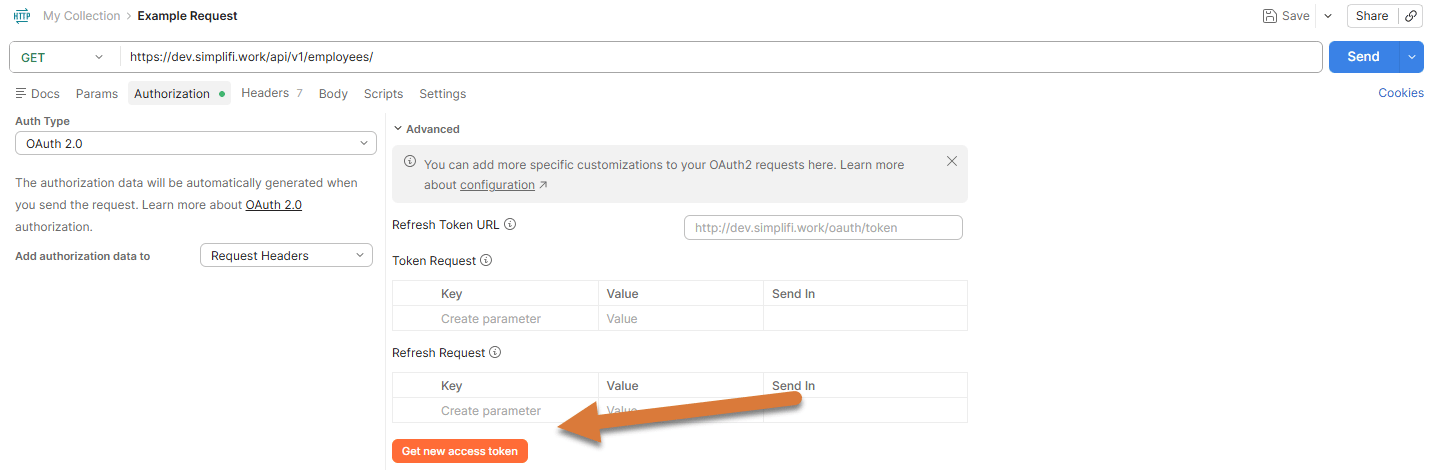
Task: Switch to the Params tab
Action: point(97,93)
